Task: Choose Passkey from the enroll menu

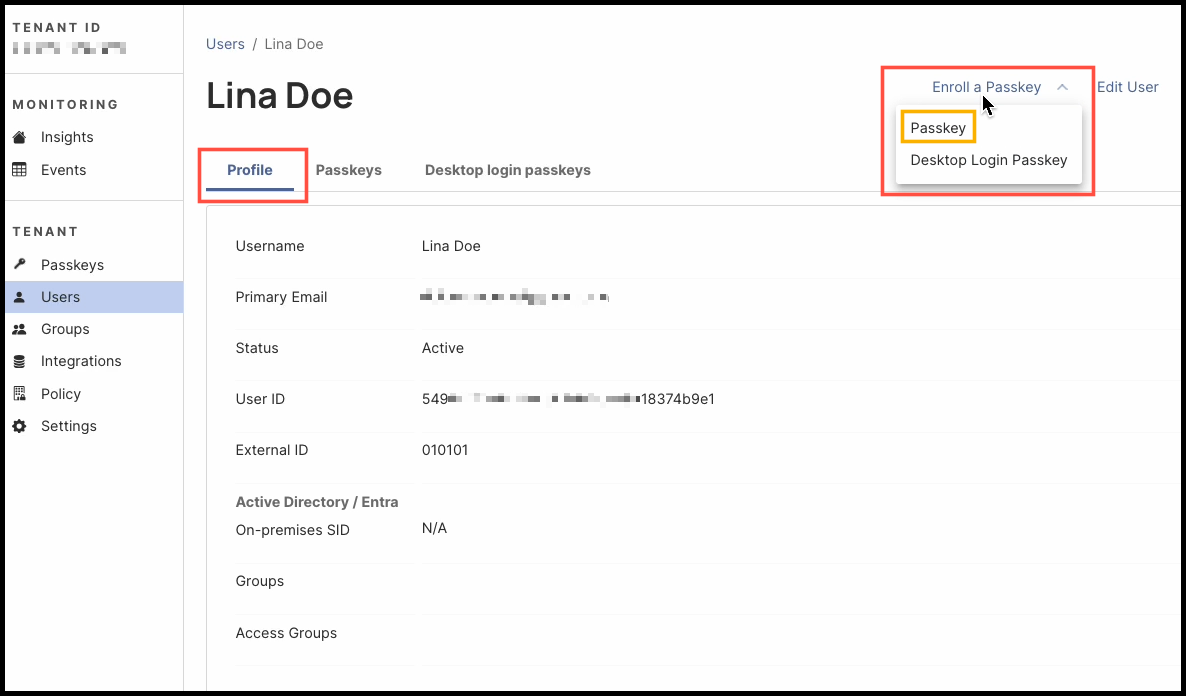Action: [938, 128]
